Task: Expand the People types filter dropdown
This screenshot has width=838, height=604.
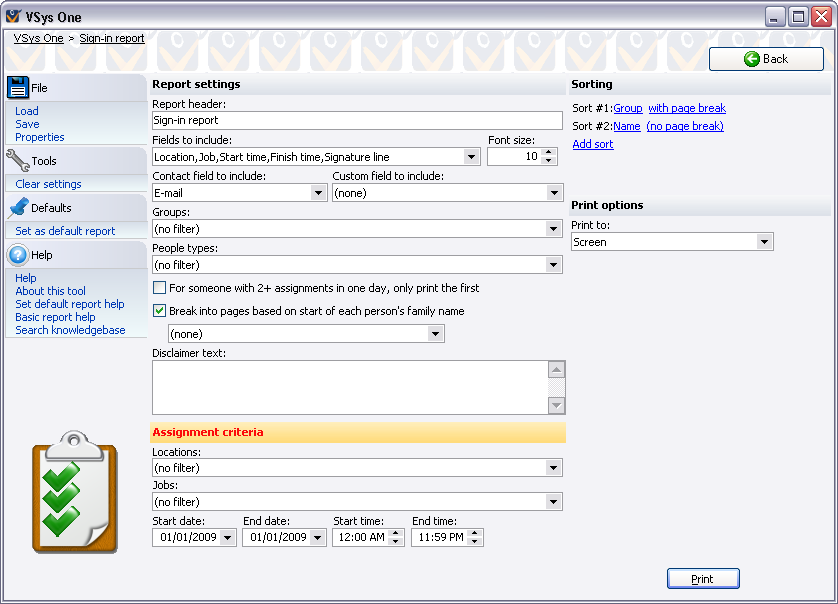Action: (x=553, y=265)
